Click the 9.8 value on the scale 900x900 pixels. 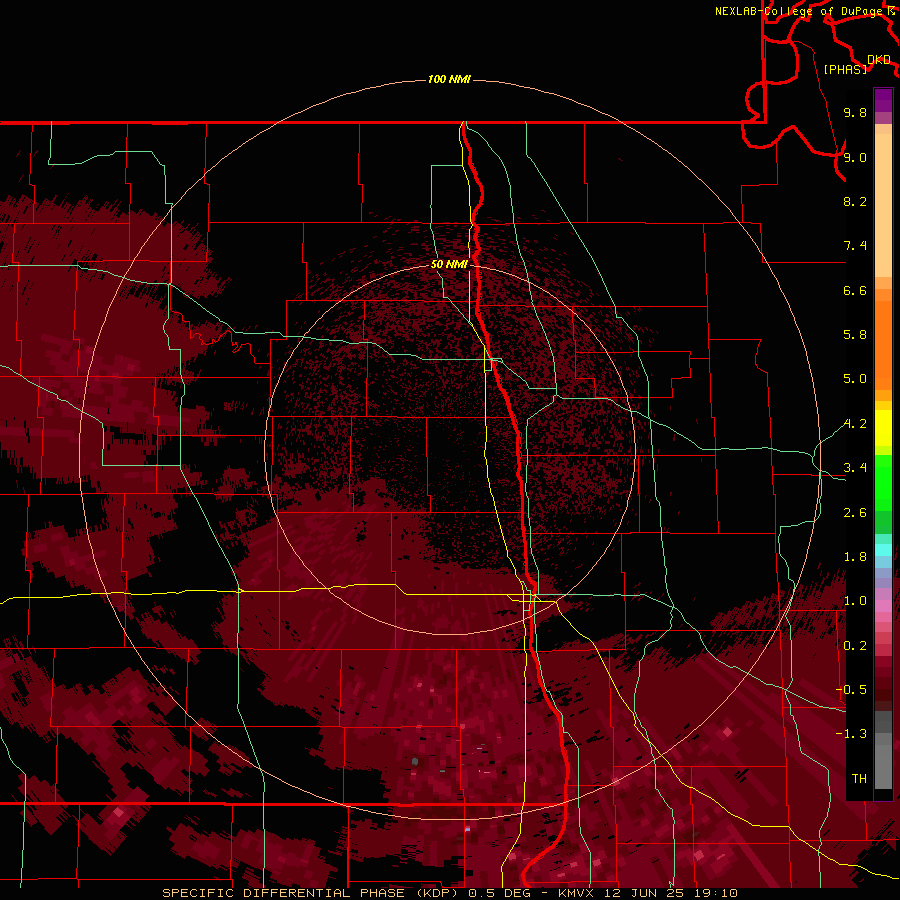point(855,112)
